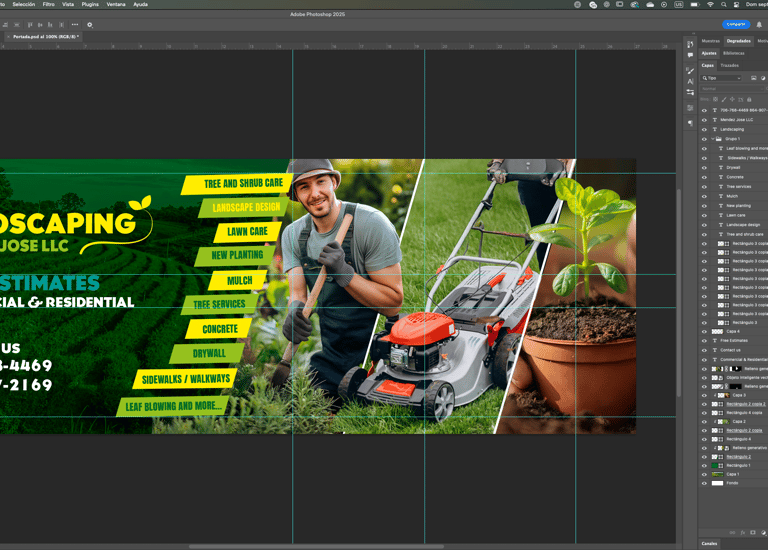Select the Capa 1 layer thumbnail
This screenshot has width=768, height=550.
point(717,475)
